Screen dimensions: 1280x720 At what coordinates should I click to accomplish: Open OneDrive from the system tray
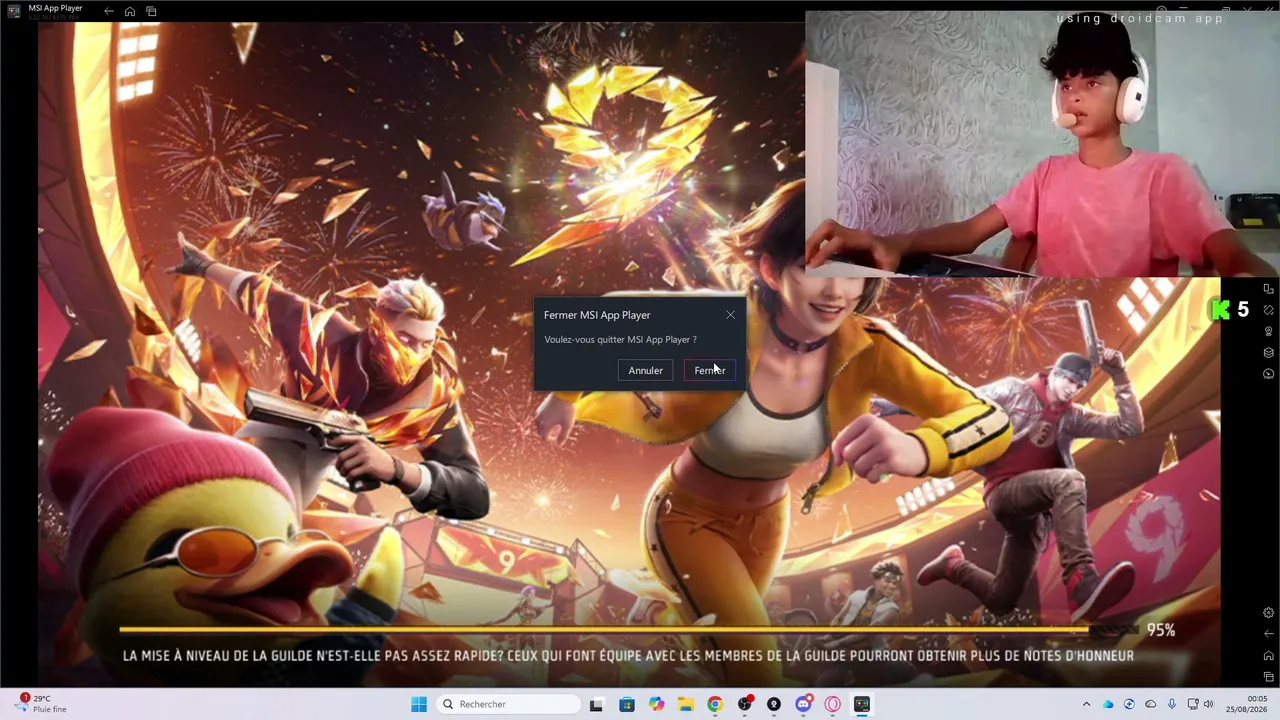(x=1108, y=704)
